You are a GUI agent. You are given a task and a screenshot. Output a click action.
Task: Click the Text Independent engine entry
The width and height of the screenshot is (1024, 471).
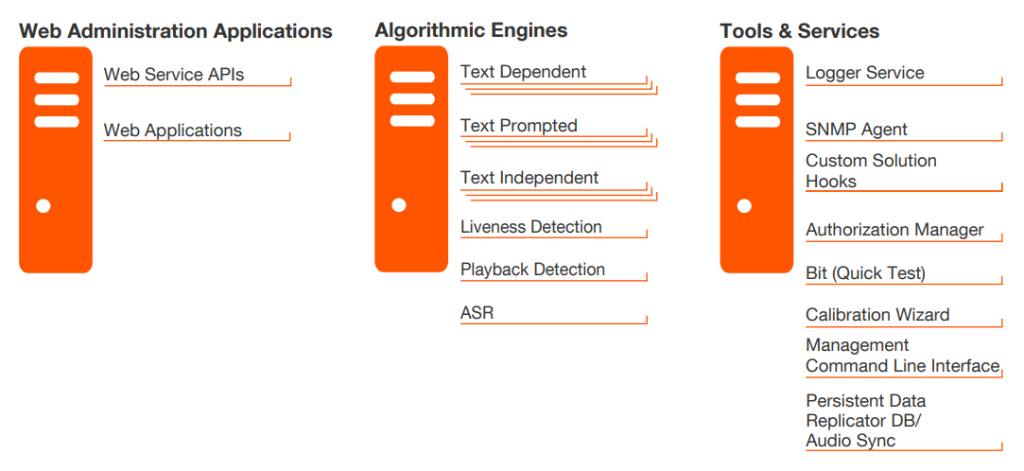point(529,178)
